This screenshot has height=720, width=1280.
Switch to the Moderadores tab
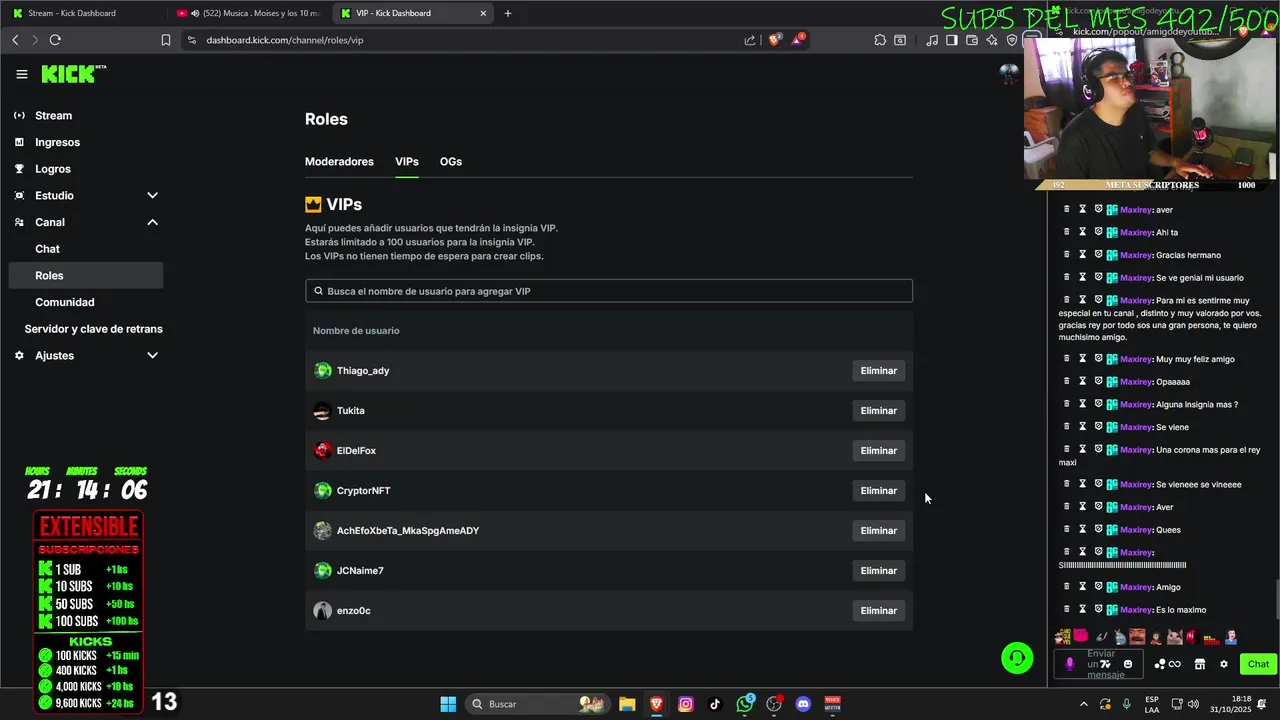339,161
